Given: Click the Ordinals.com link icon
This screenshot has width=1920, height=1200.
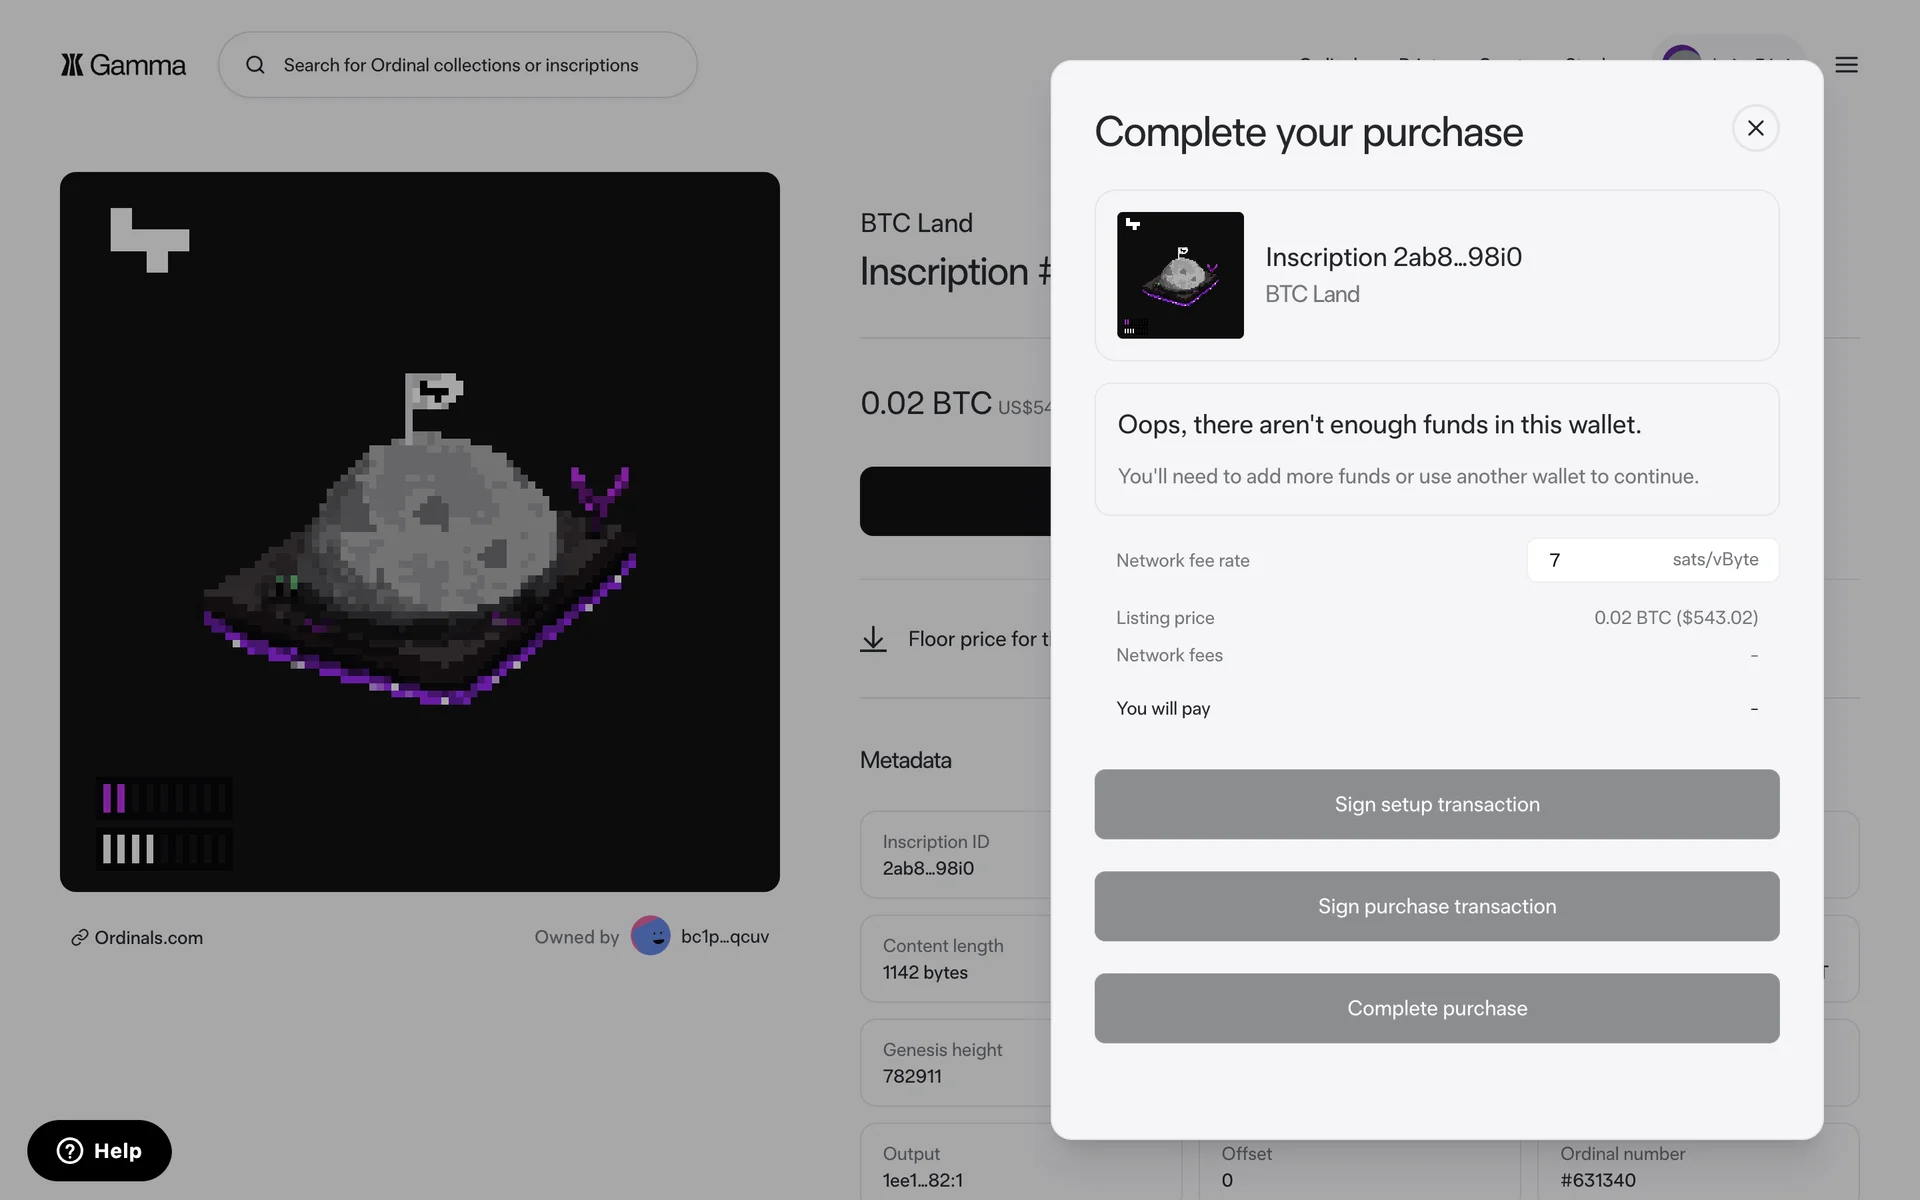Looking at the screenshot, I should (x=79, y=938).
